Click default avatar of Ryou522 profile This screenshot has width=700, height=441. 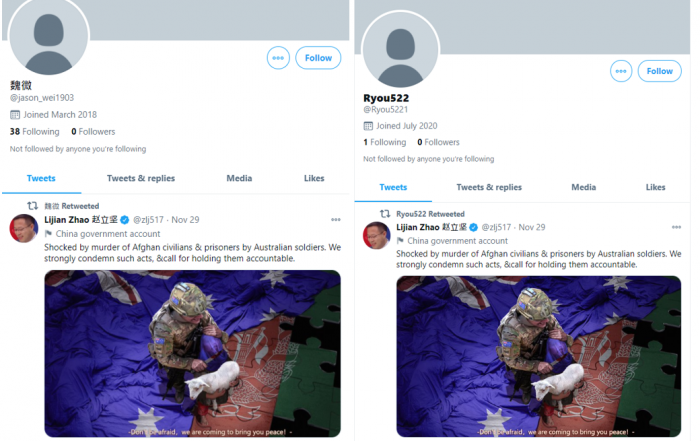pyautogui.click(x=400, y=50)
